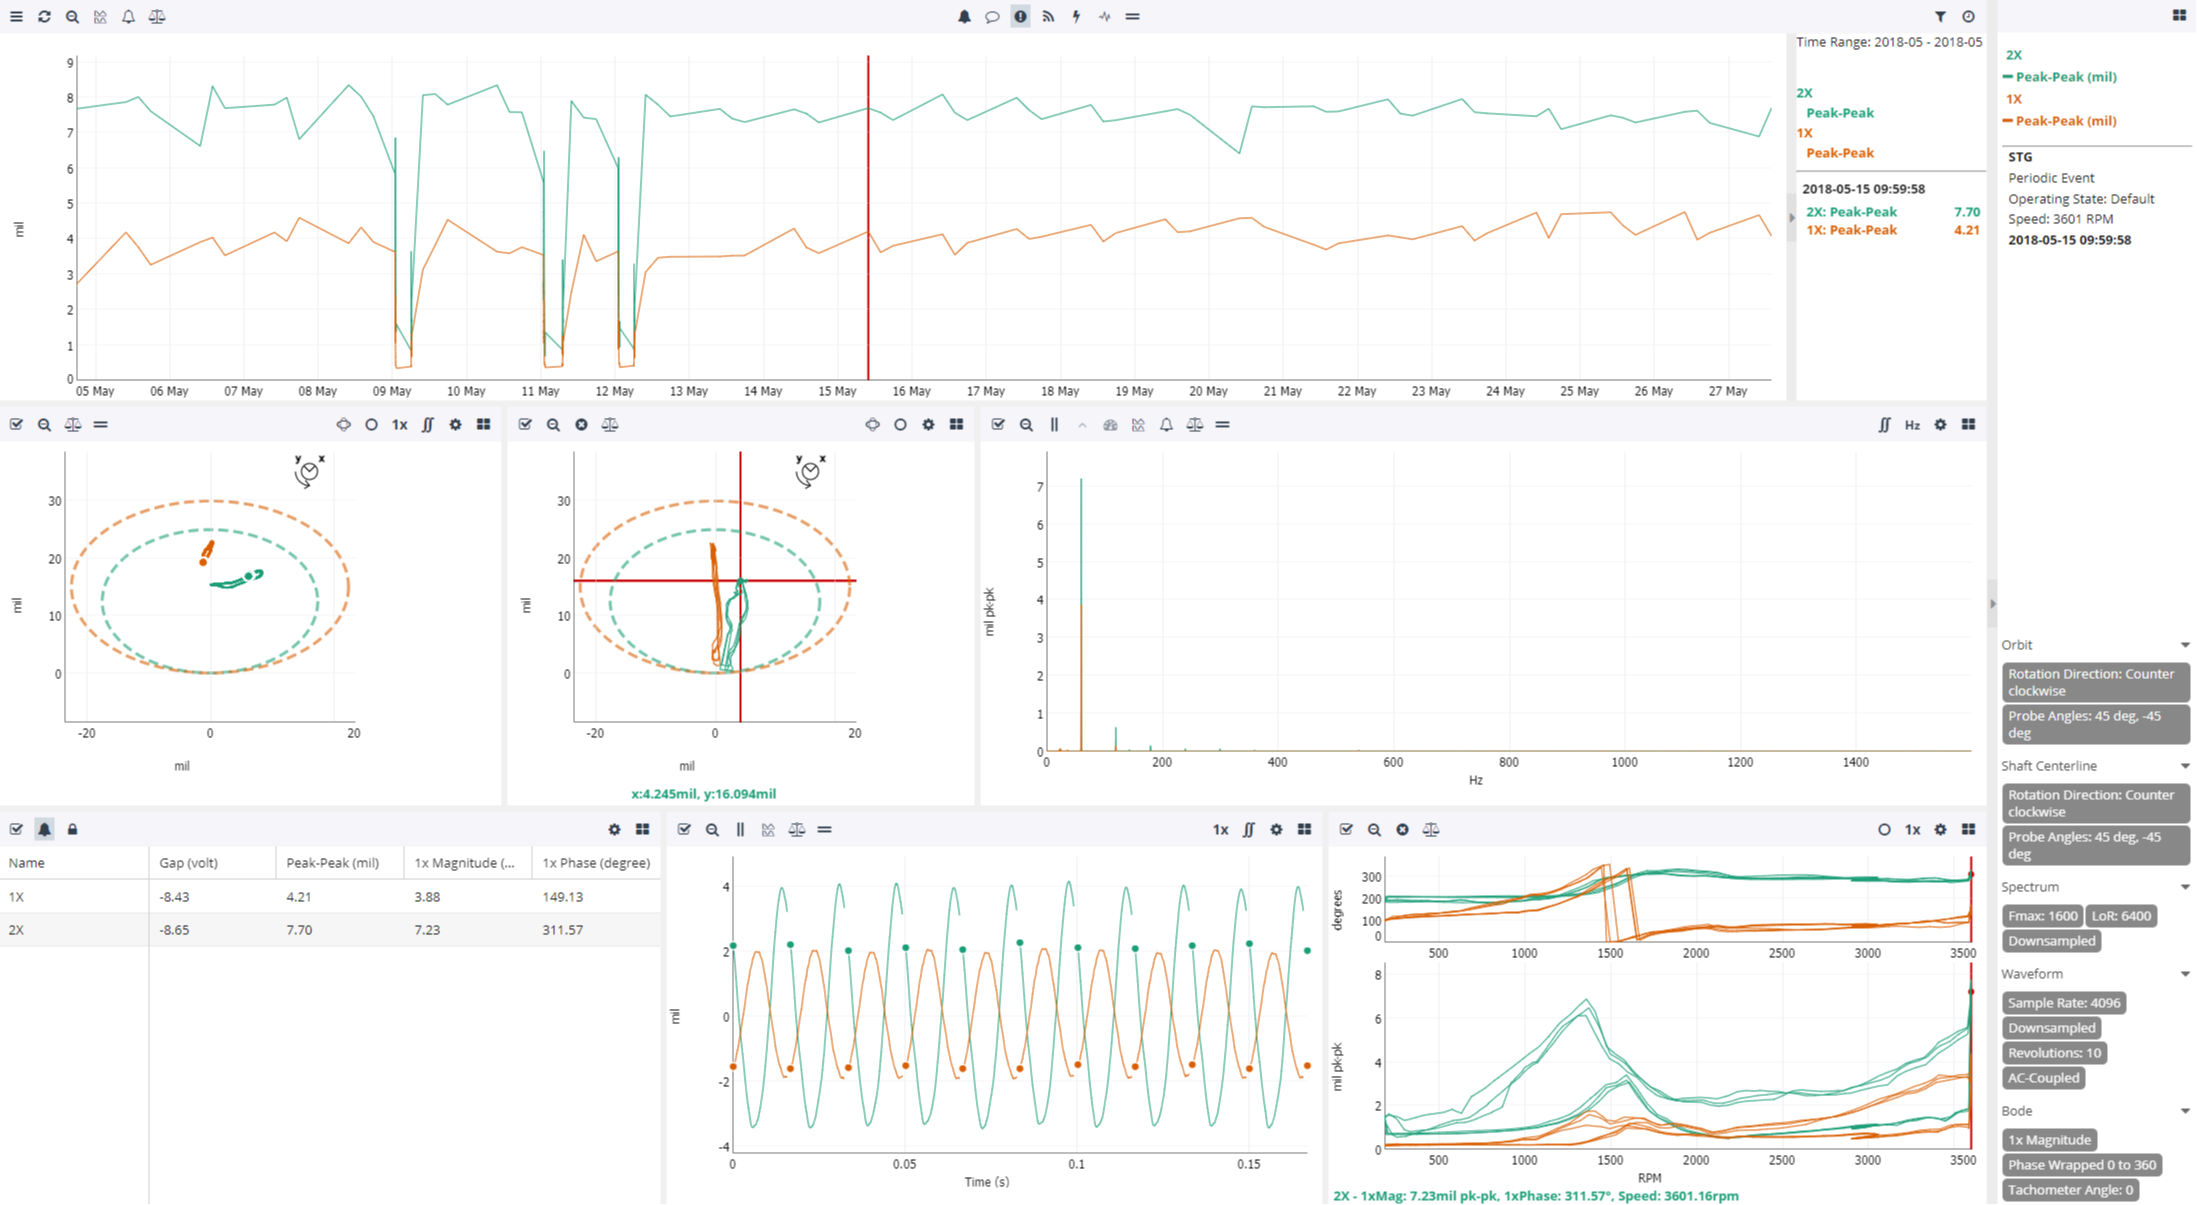
Task: Click the filter funnel icon
Action: (1940, 17)
